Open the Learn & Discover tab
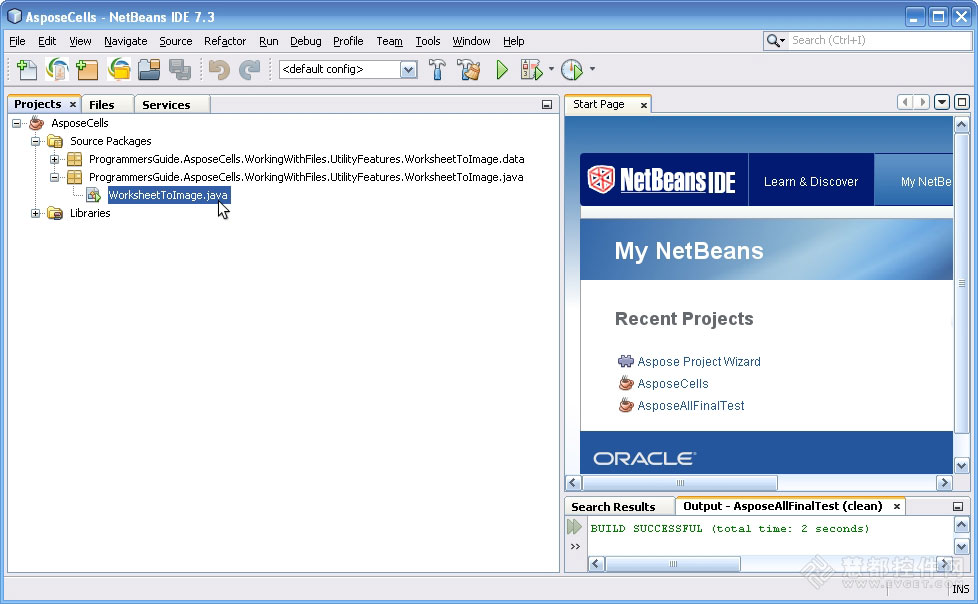This screenshot has height=604, width=978. click(x=811, y=182)
